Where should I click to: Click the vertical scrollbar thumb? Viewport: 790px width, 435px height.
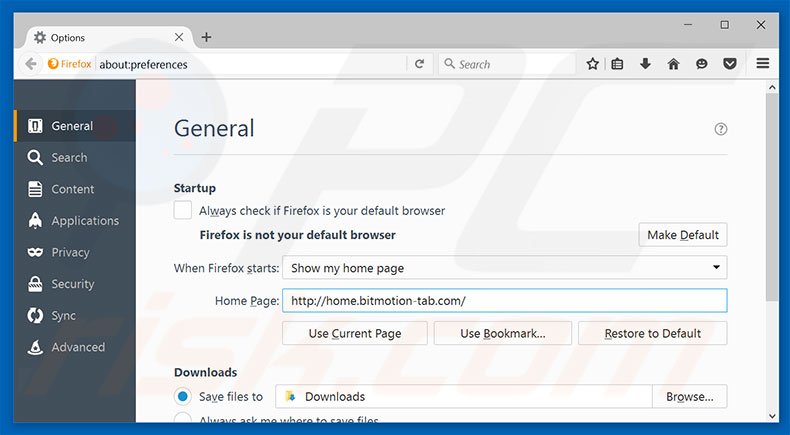[x=772, y=197]
